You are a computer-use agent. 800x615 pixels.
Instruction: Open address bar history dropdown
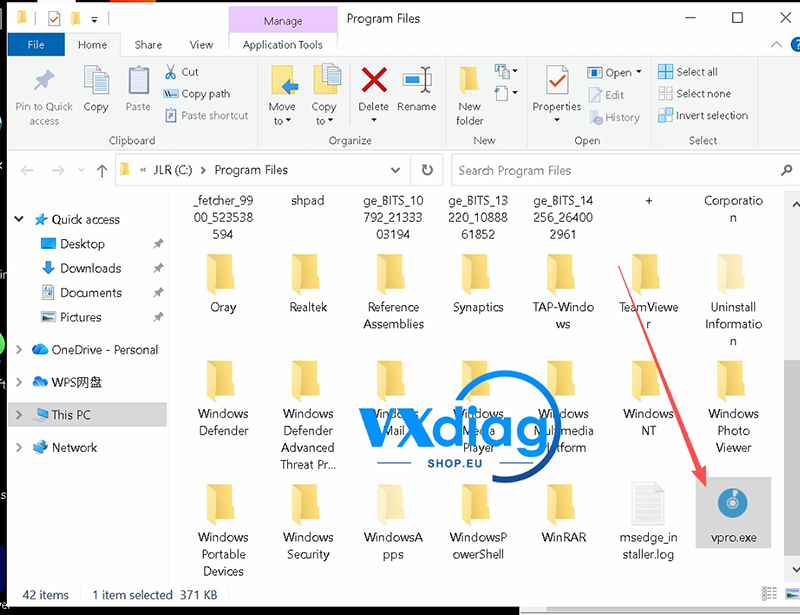pos(395,170)
